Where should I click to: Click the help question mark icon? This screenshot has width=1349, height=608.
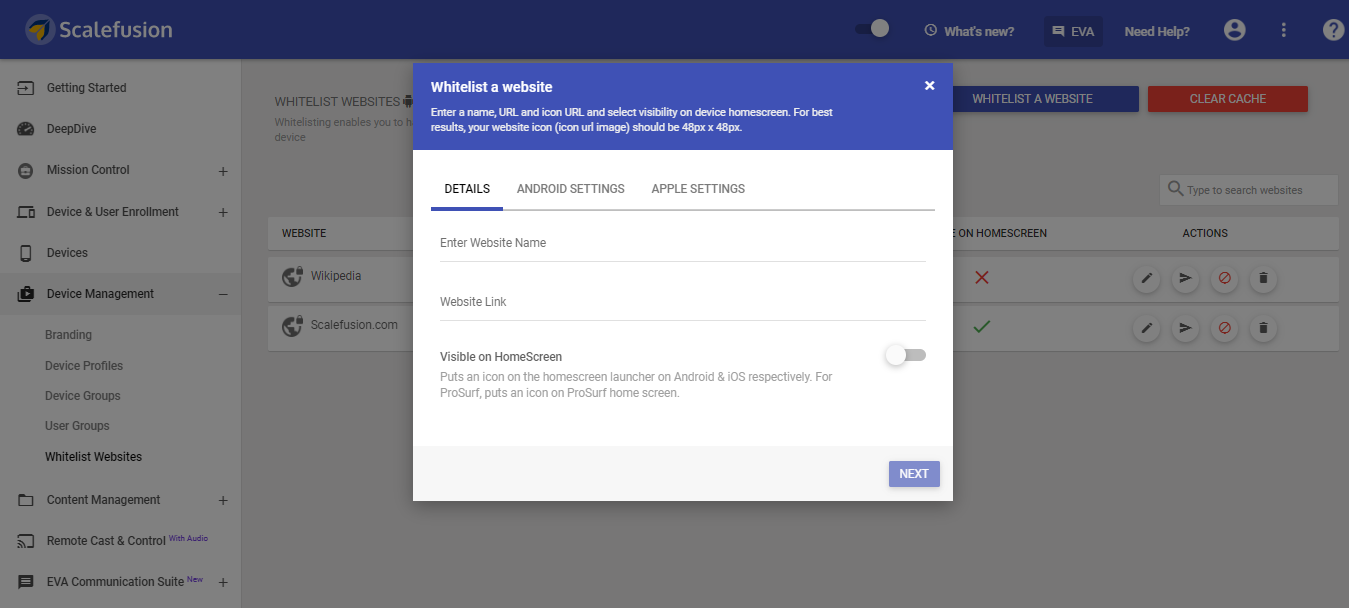tap(1333, 30)
